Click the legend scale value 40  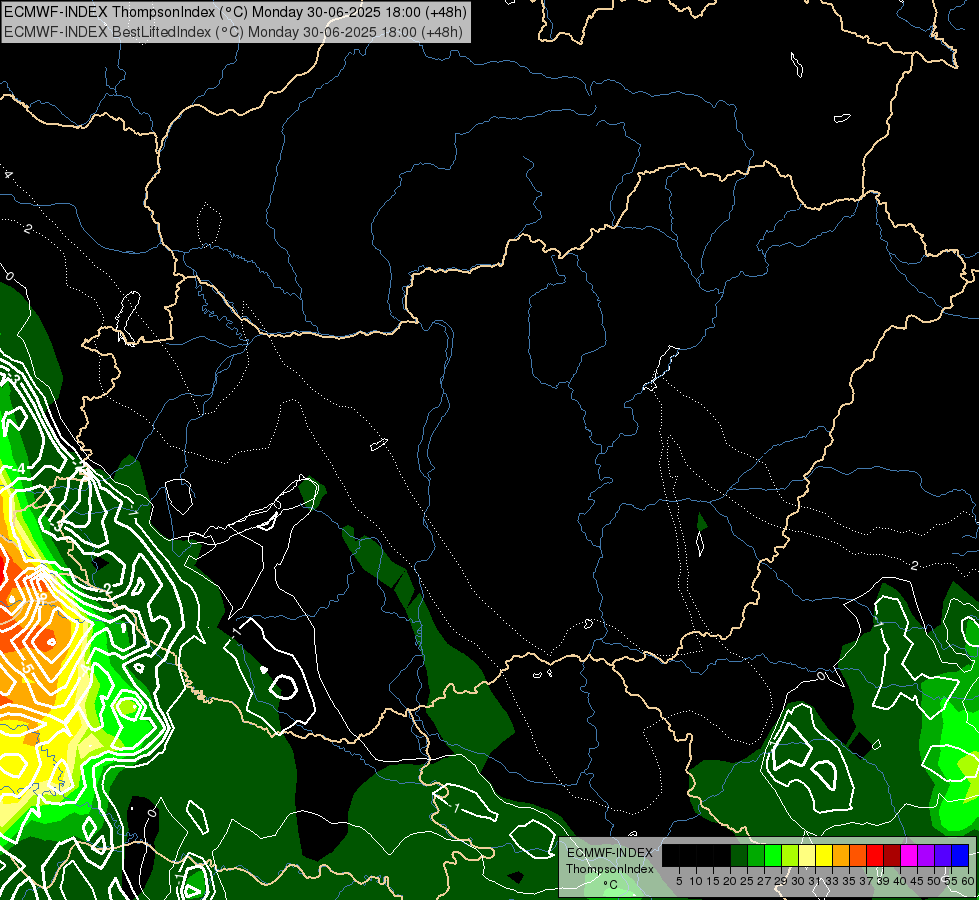tap(900, 881)
